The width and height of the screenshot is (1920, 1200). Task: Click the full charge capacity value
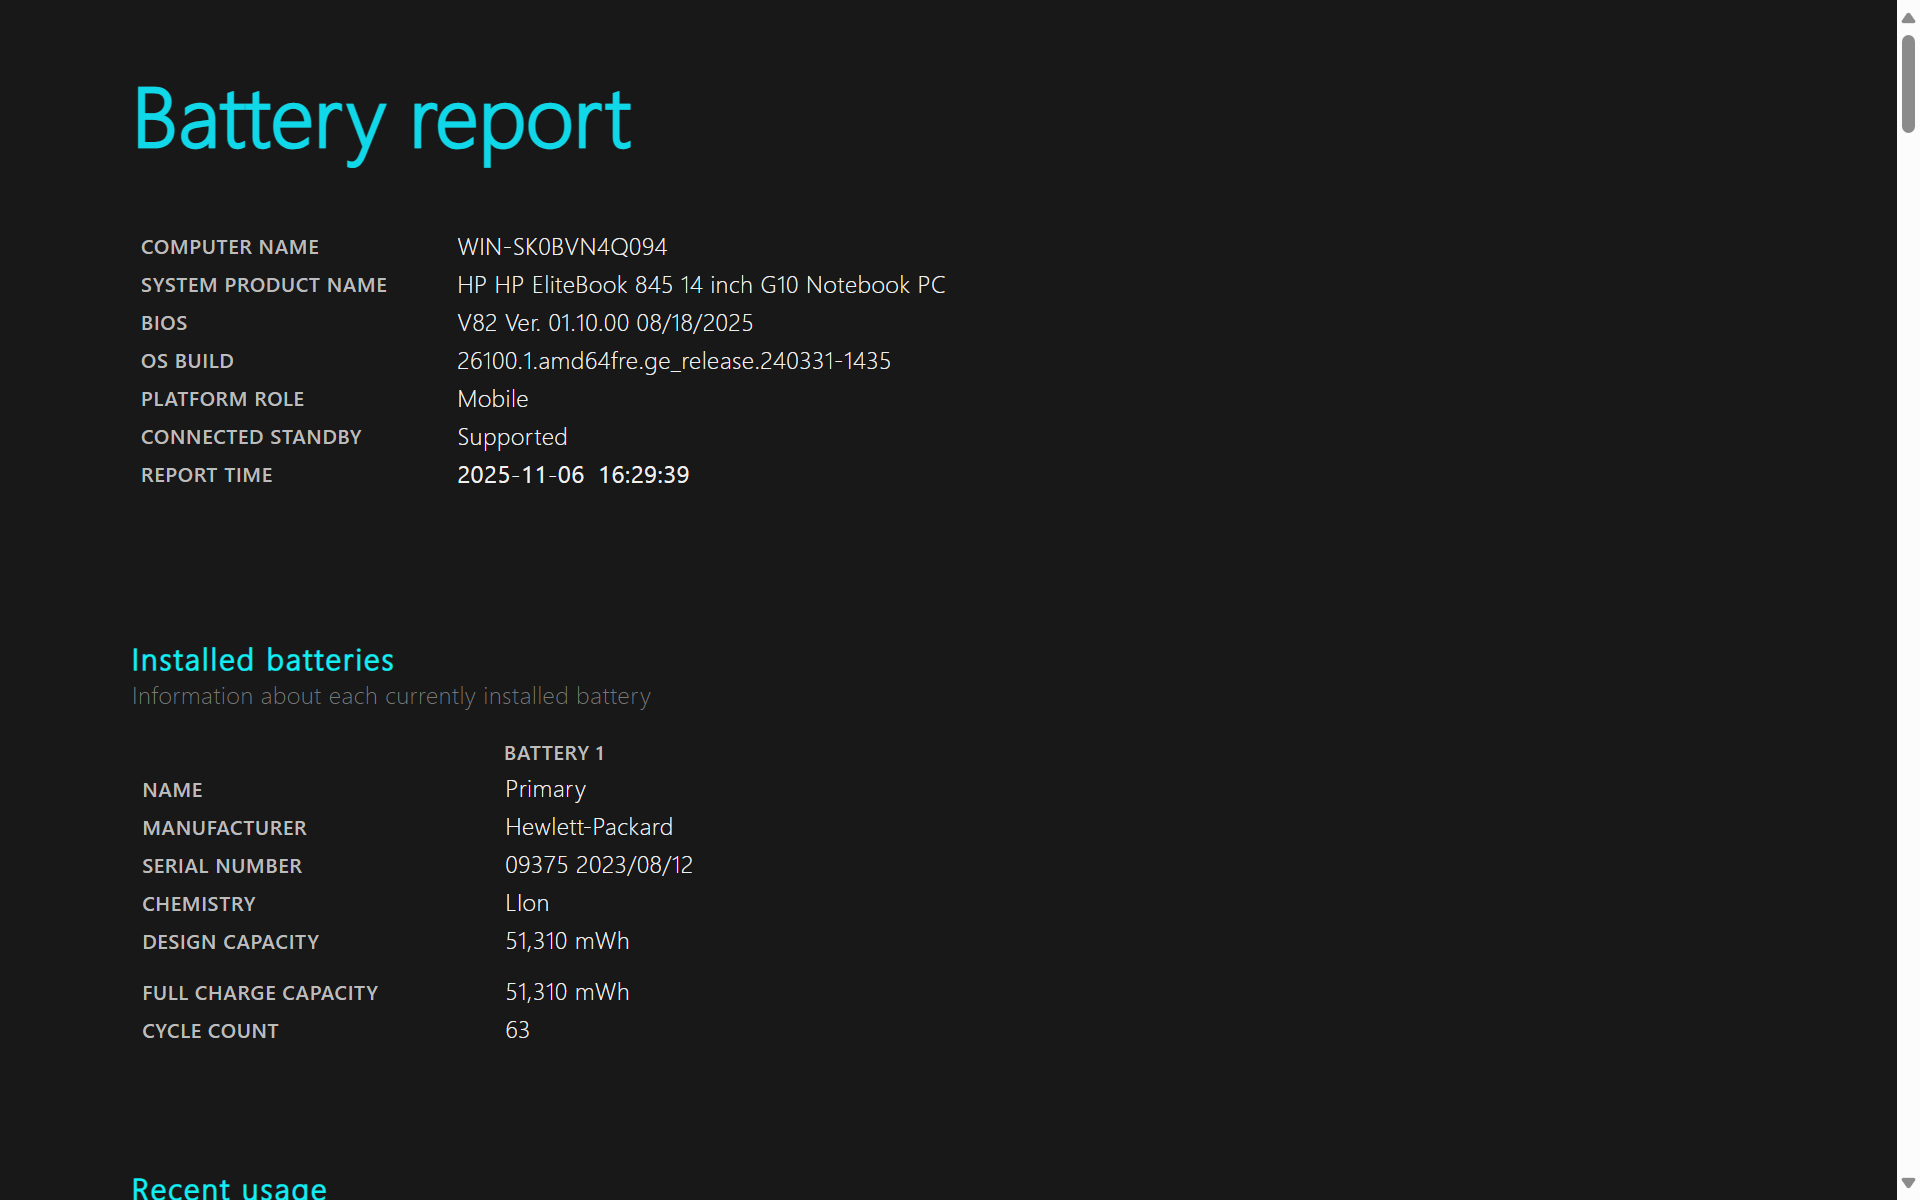coord(567,992)
